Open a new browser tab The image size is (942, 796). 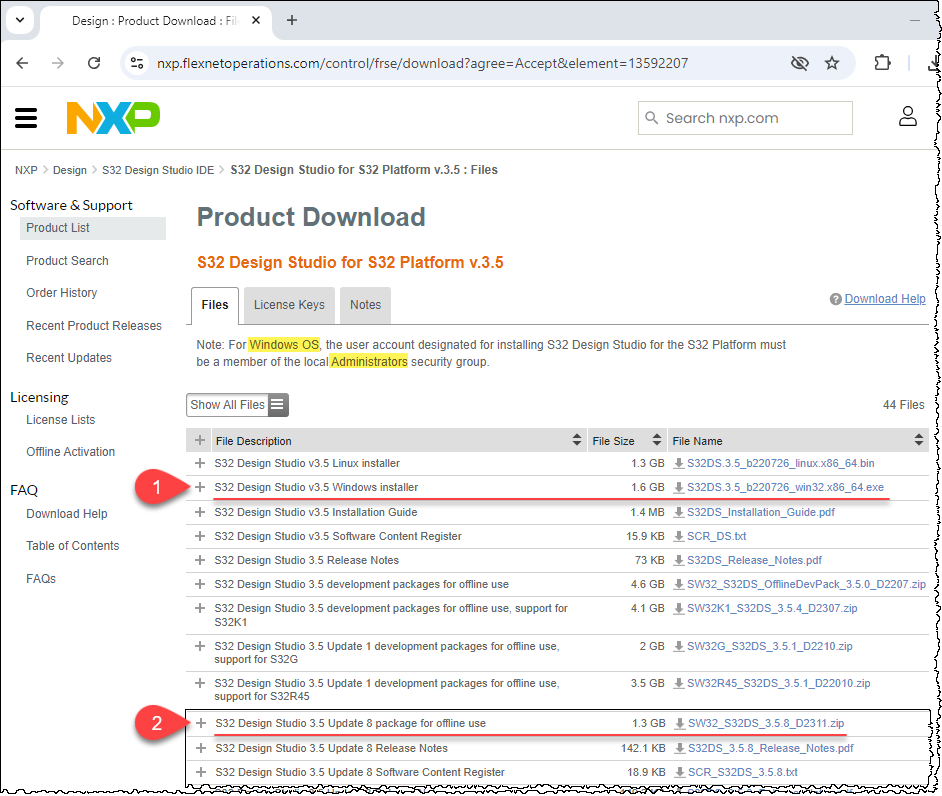(292, 20)
